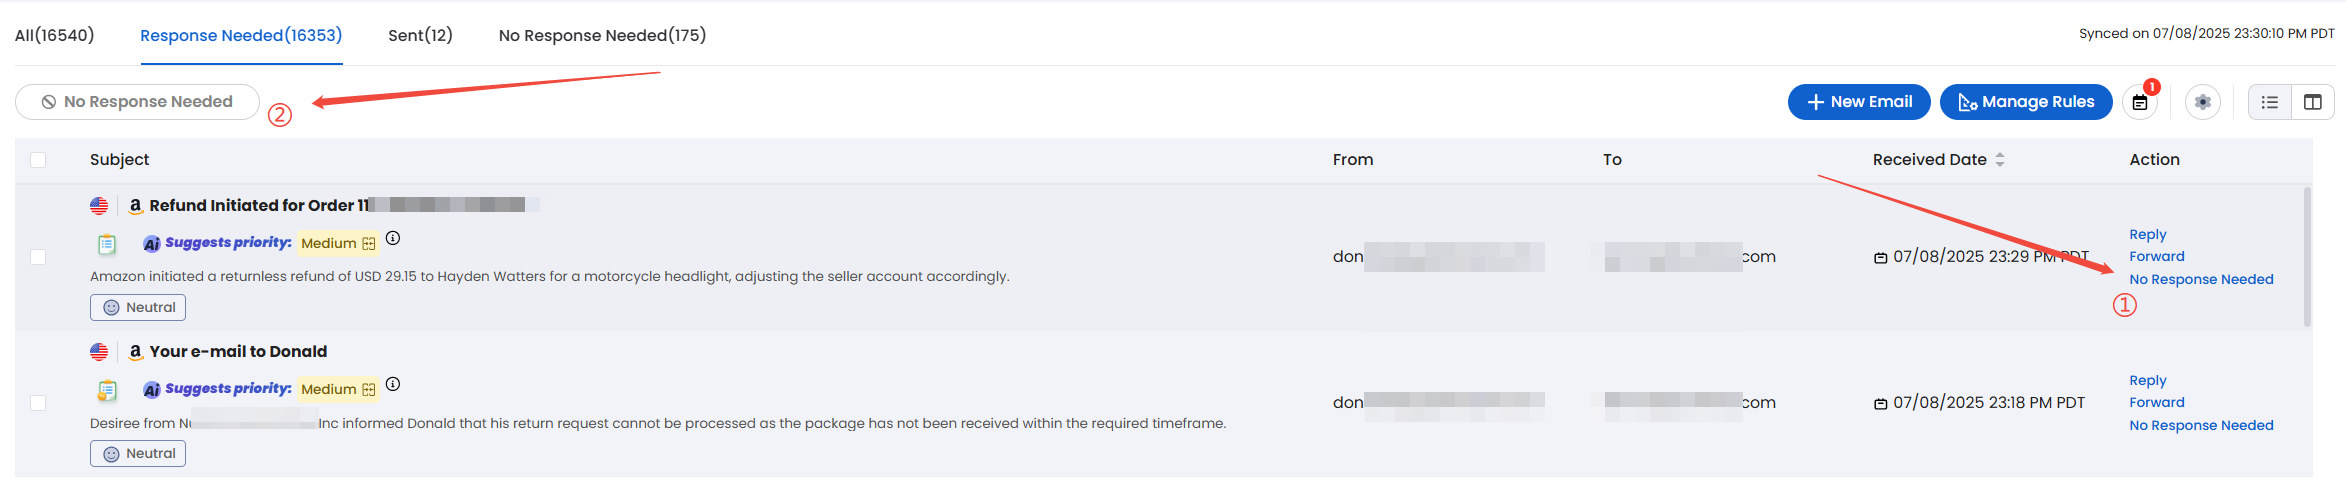Viewport: 2346px width, 483px height.
Task: Sort emails by Received Date arrows
Action: (2000, 160)
